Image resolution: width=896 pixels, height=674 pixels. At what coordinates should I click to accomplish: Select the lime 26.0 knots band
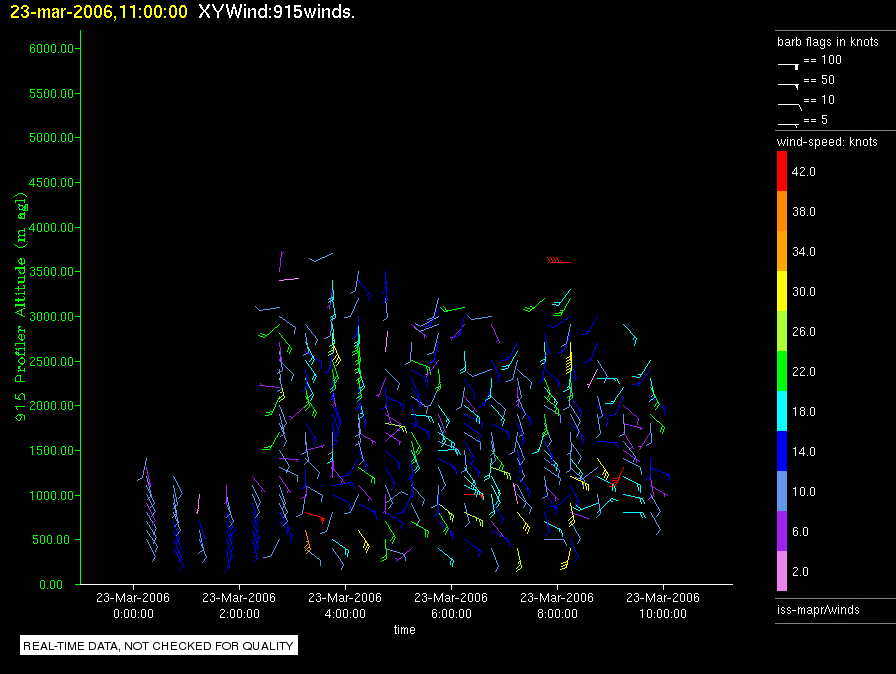coord(782,331)
